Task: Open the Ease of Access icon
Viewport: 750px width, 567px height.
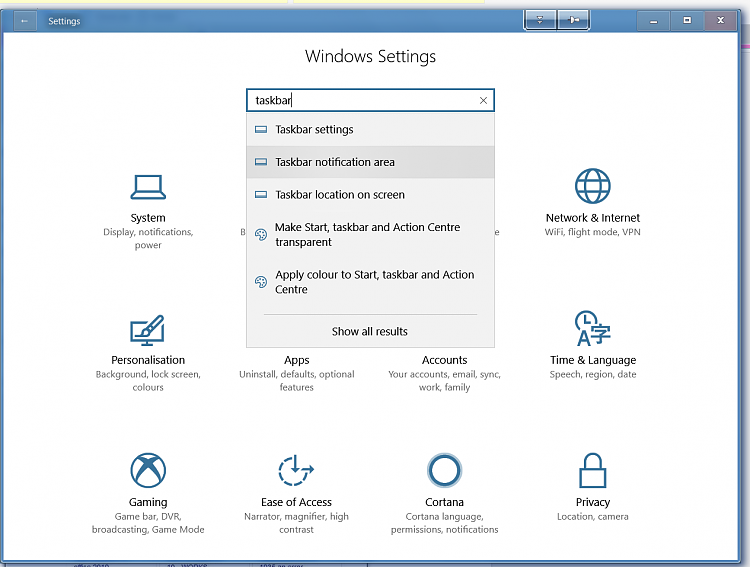Action: click(x=296, y=470)
